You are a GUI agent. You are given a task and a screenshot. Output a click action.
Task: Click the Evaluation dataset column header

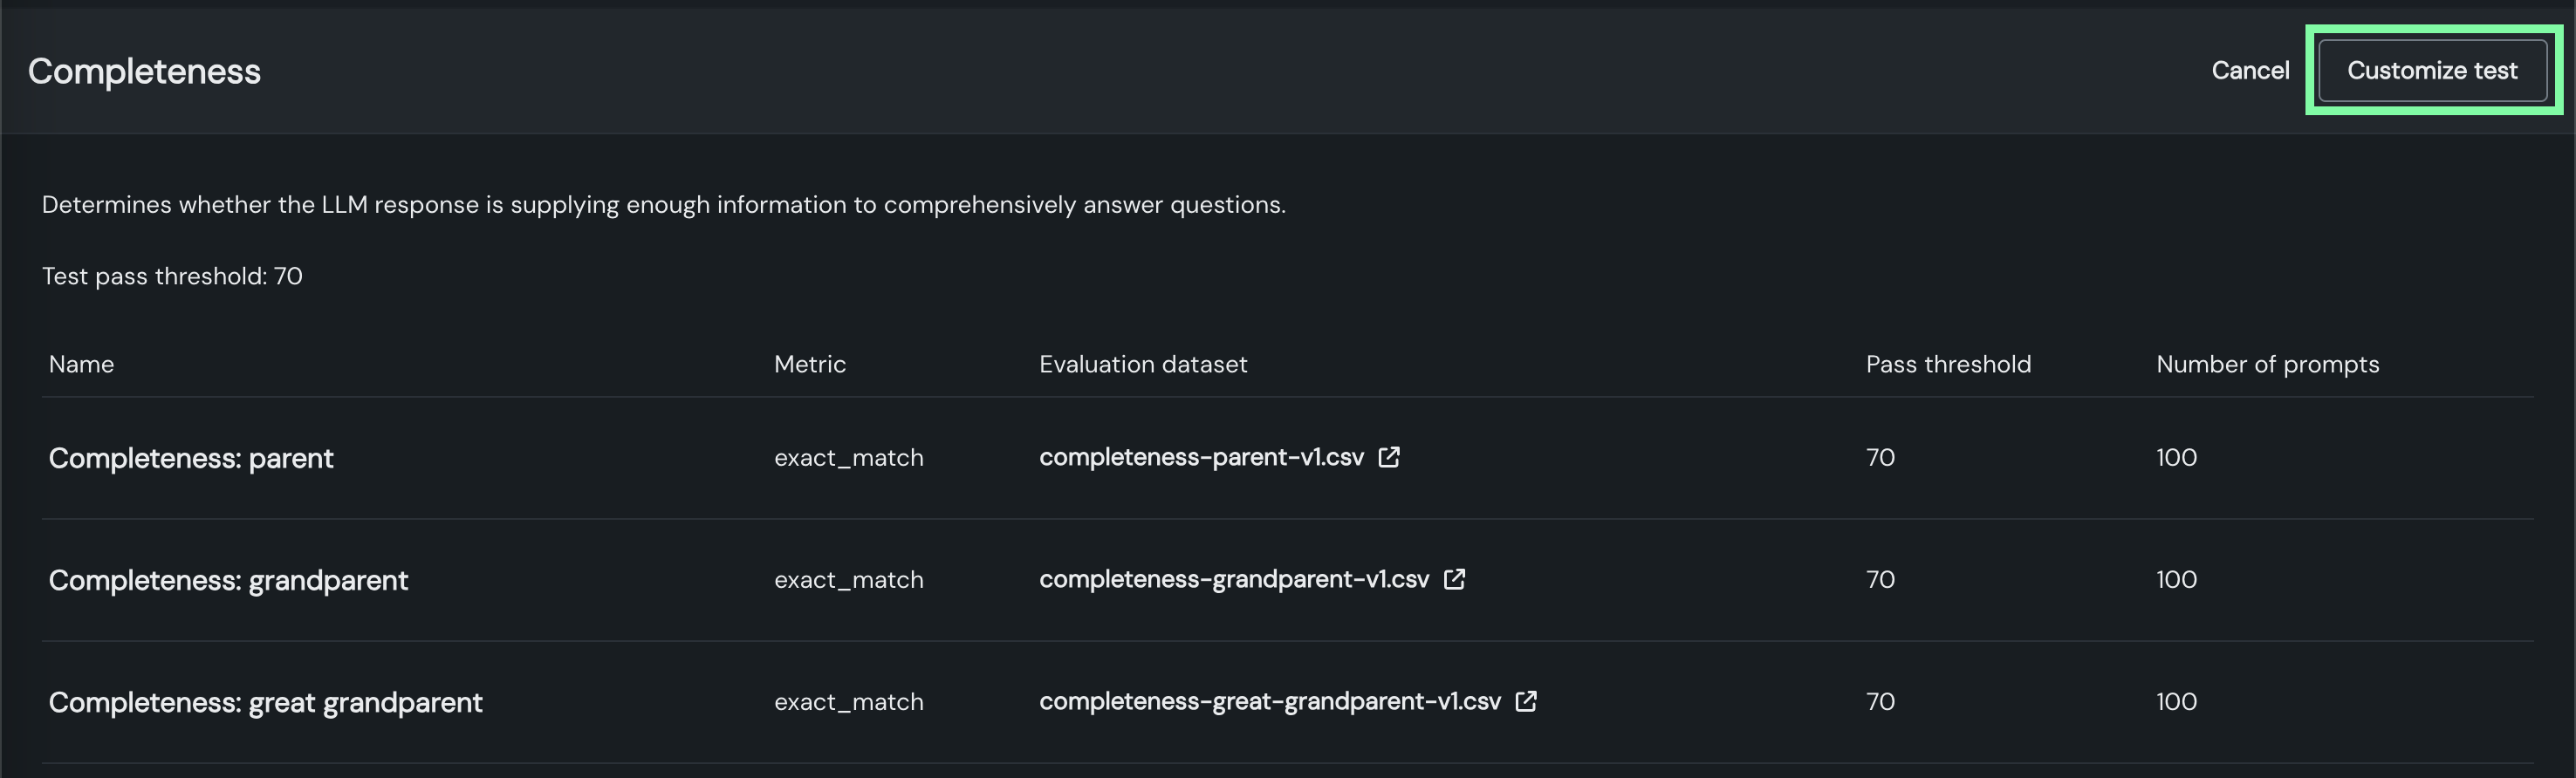coord(1143,364)
